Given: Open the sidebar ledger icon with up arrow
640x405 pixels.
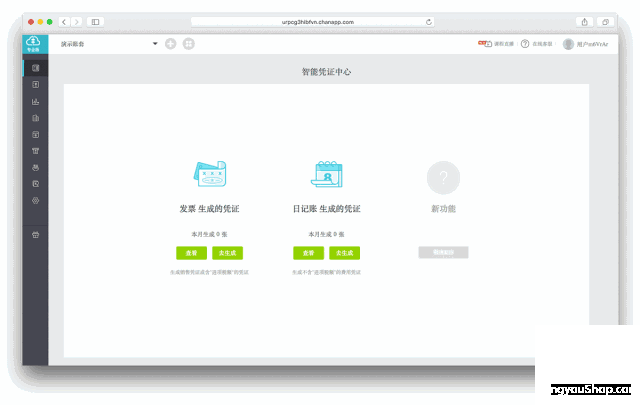Looking at the screenshot, I should 36,85.
